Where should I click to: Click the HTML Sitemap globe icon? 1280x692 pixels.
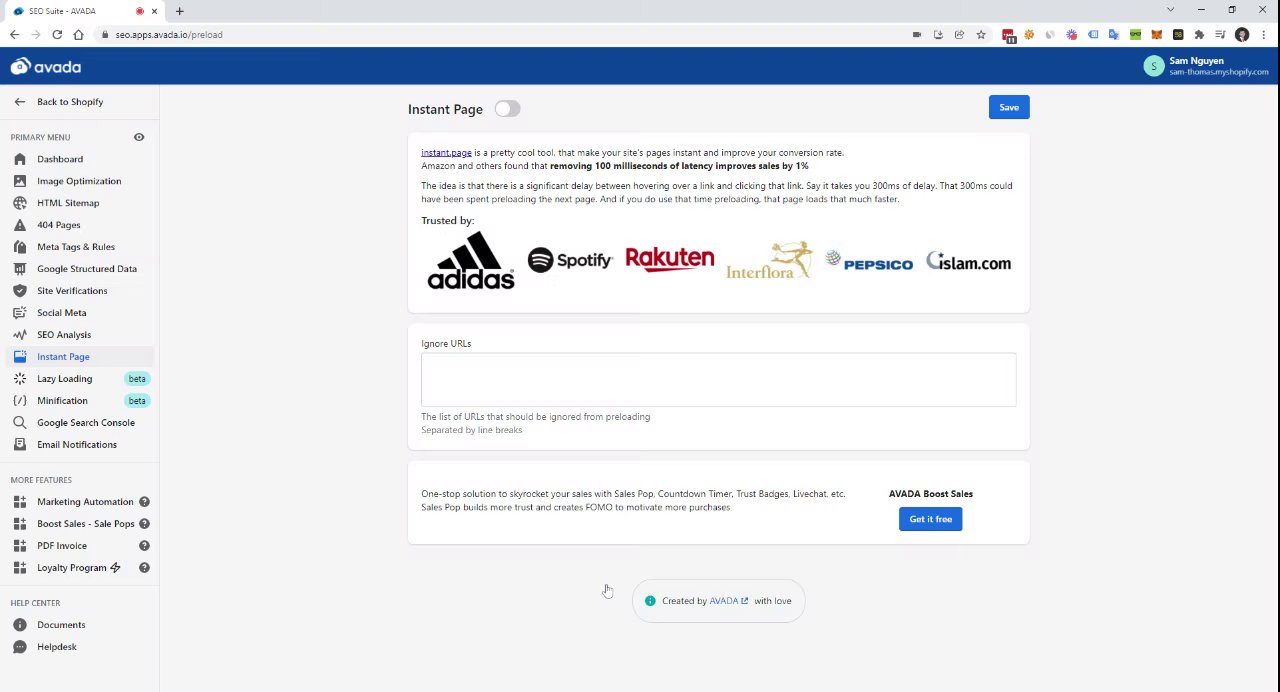(20, 203)
